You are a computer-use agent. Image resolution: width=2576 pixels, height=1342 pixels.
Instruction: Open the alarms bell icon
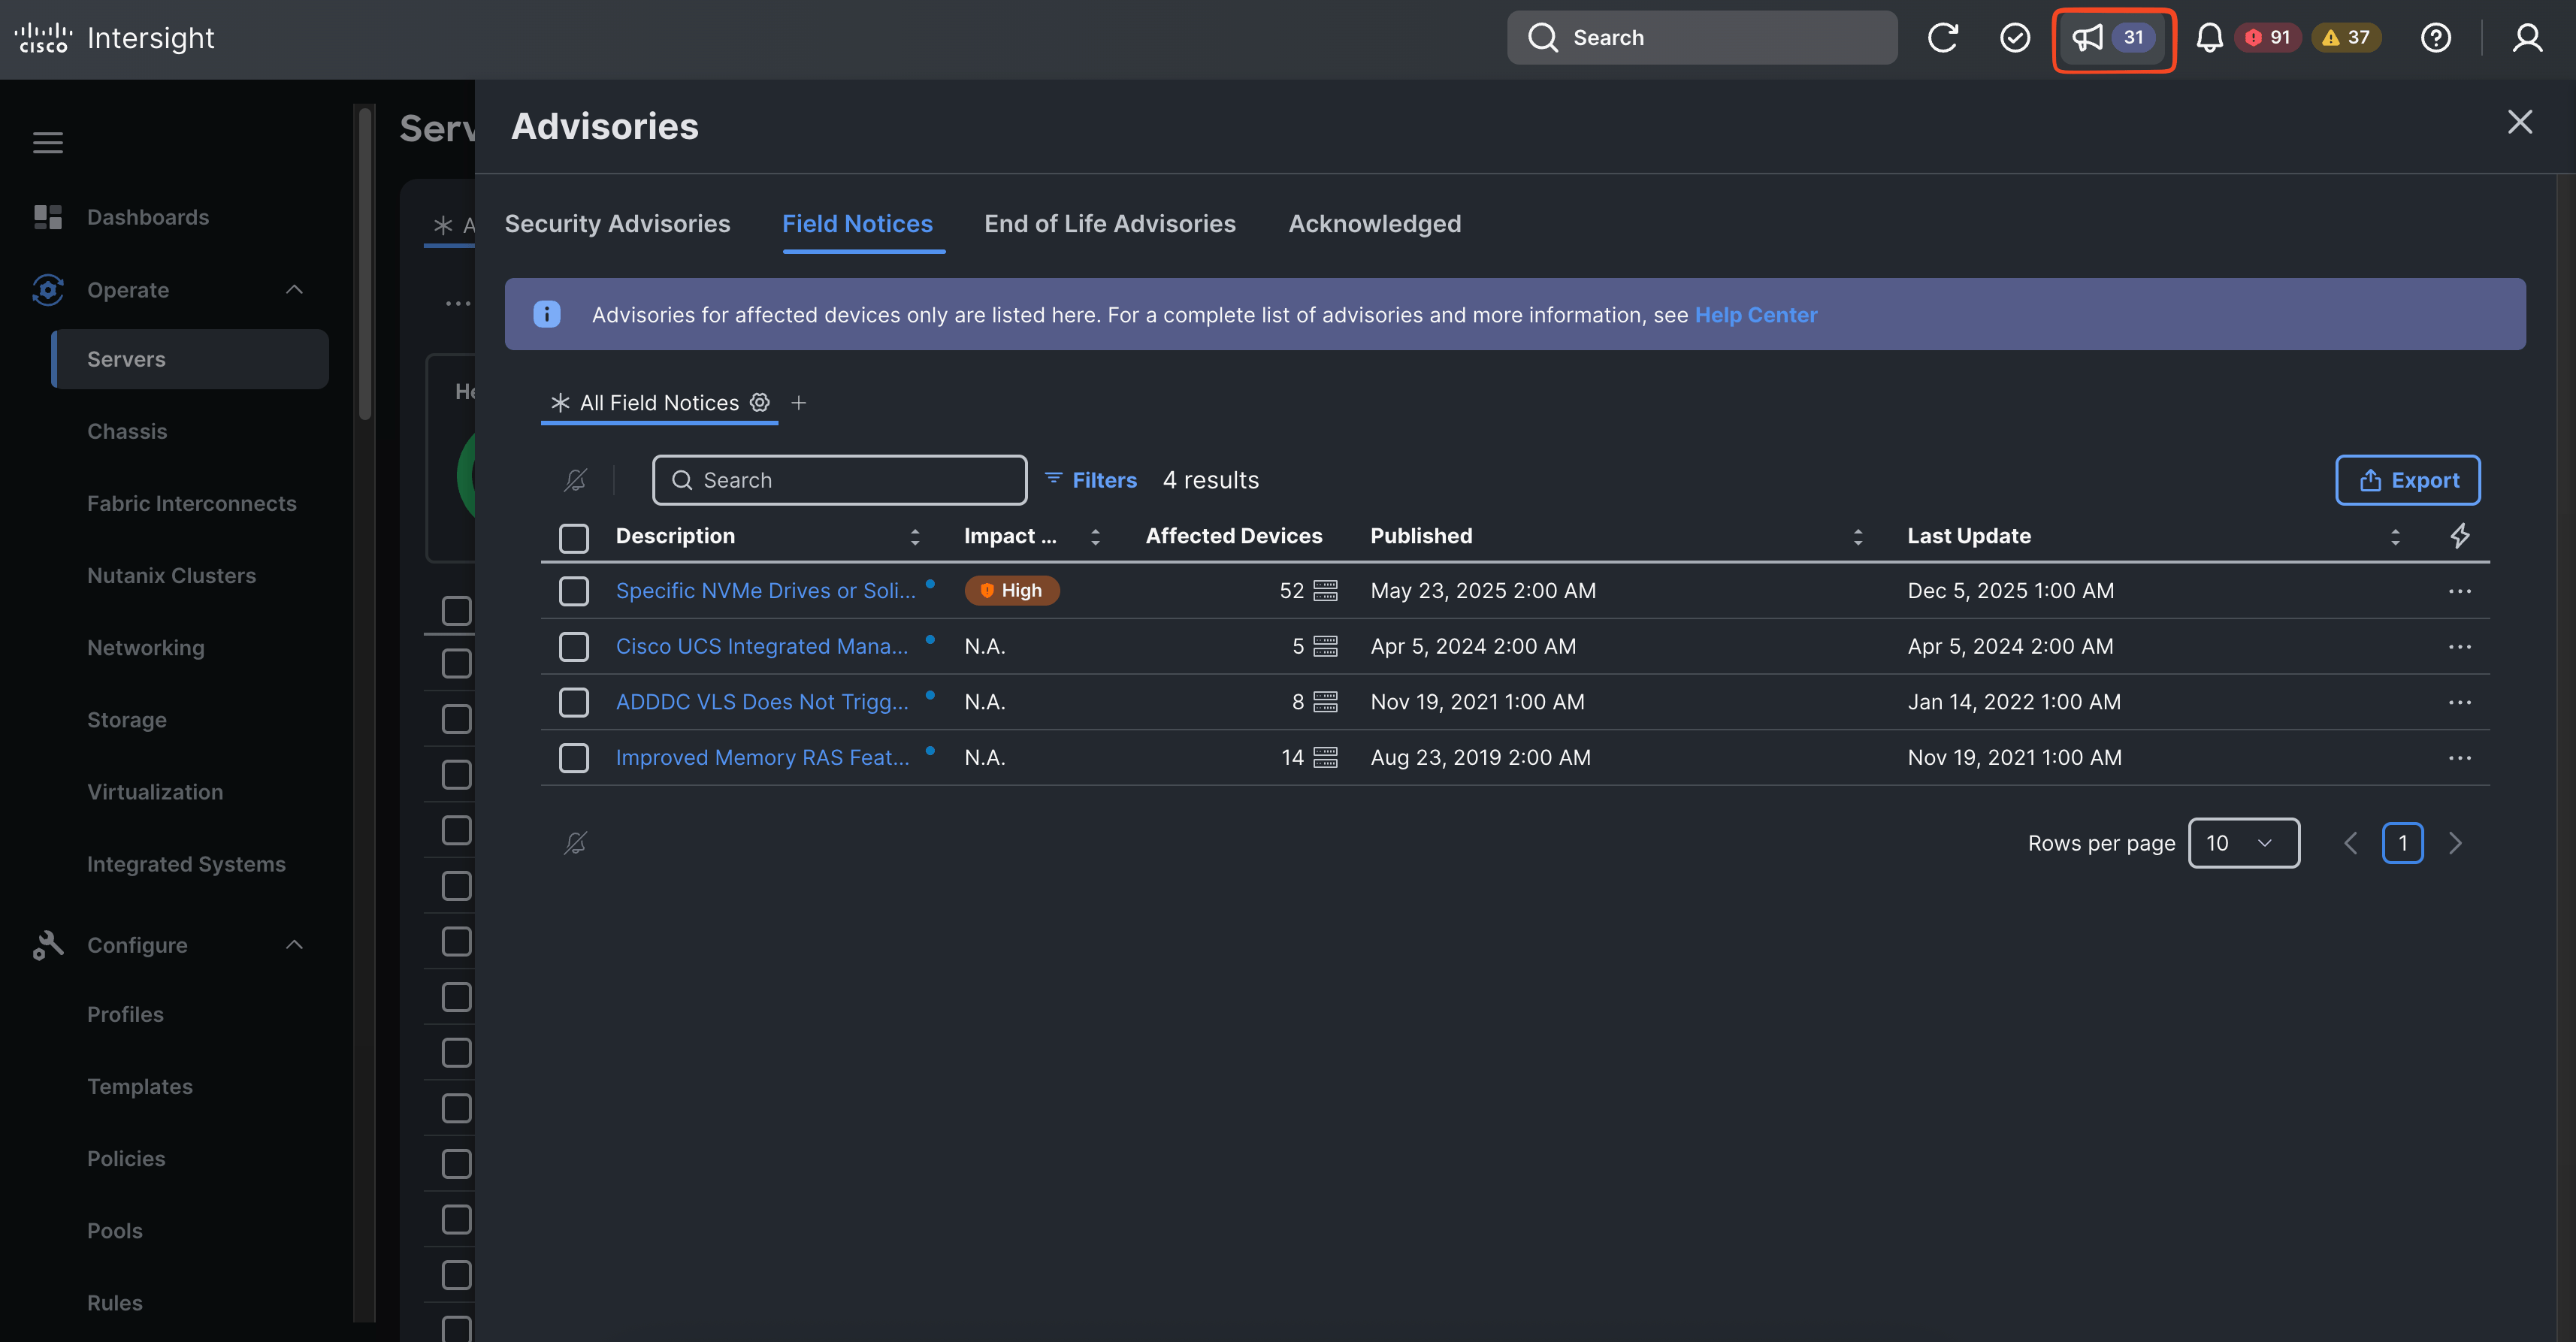[x=2209, y=38]
